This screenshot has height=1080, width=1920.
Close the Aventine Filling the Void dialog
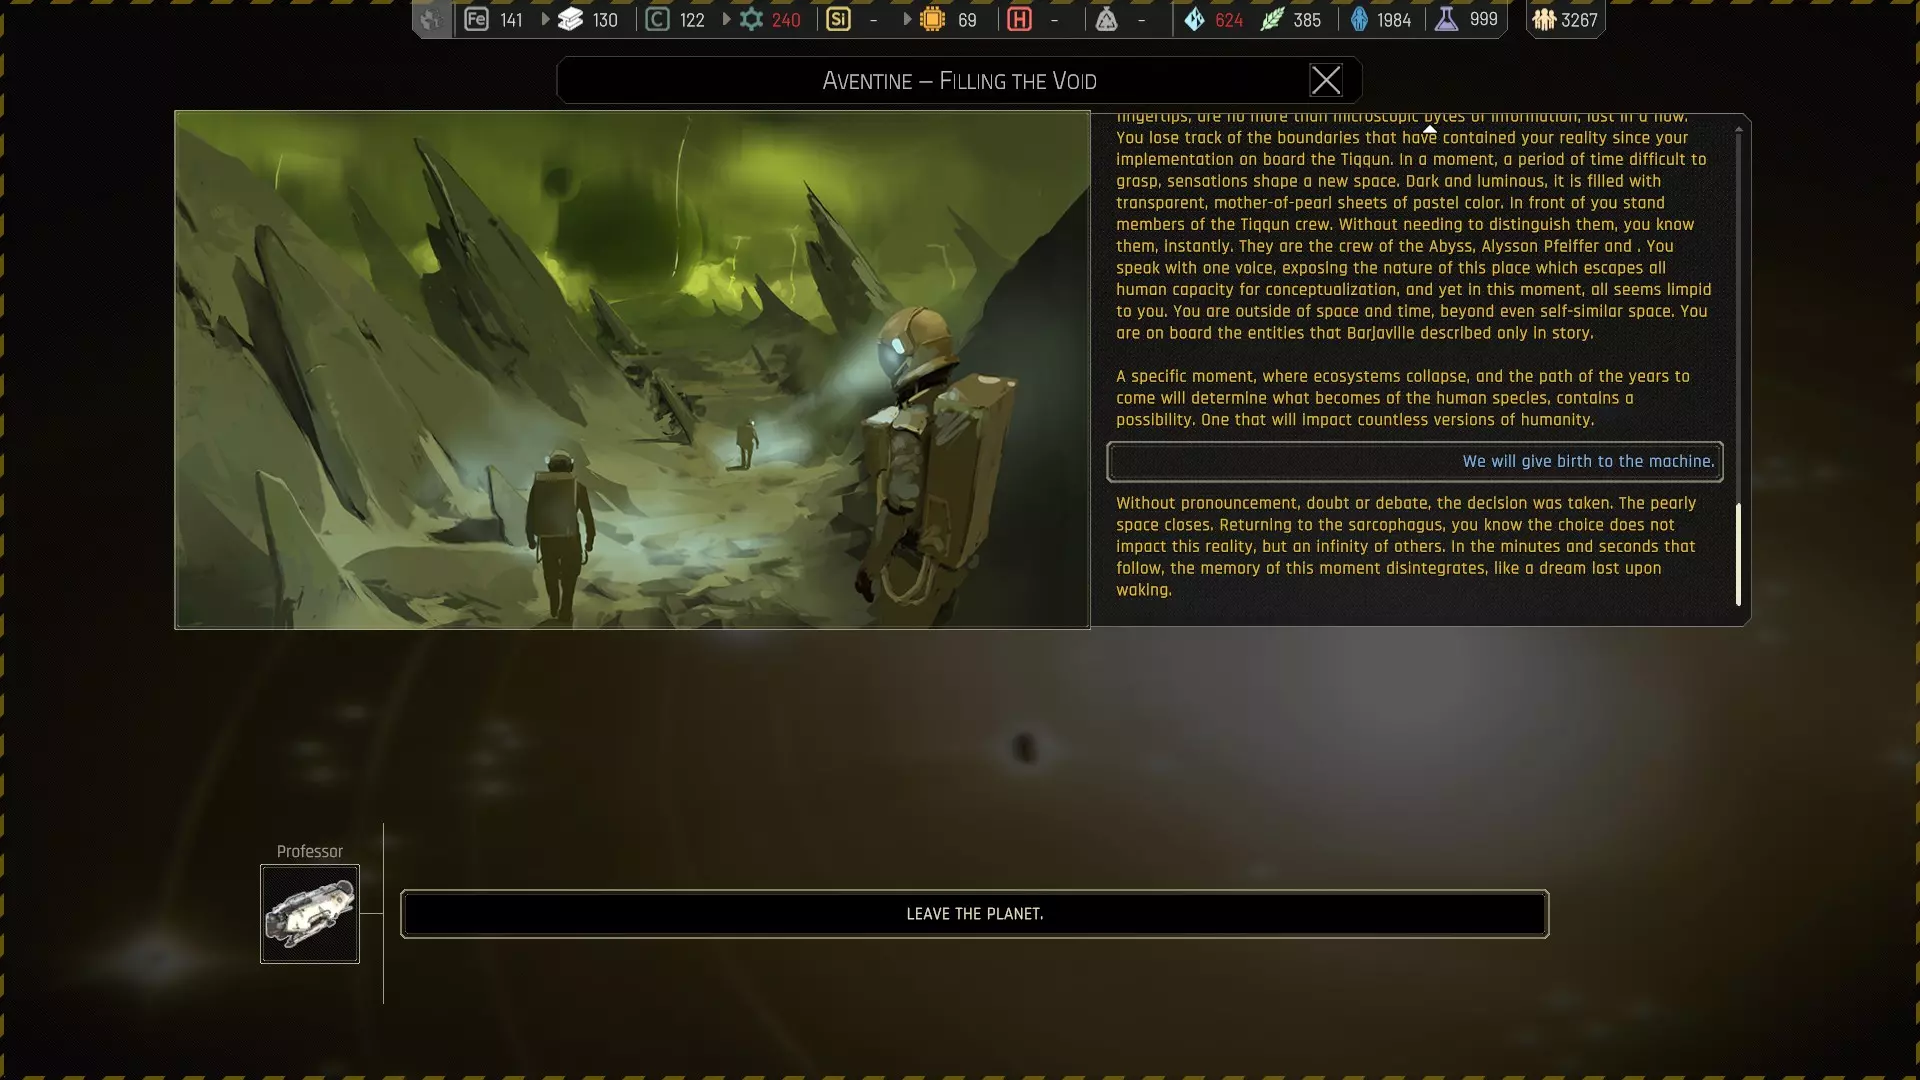click(1325, 80)
